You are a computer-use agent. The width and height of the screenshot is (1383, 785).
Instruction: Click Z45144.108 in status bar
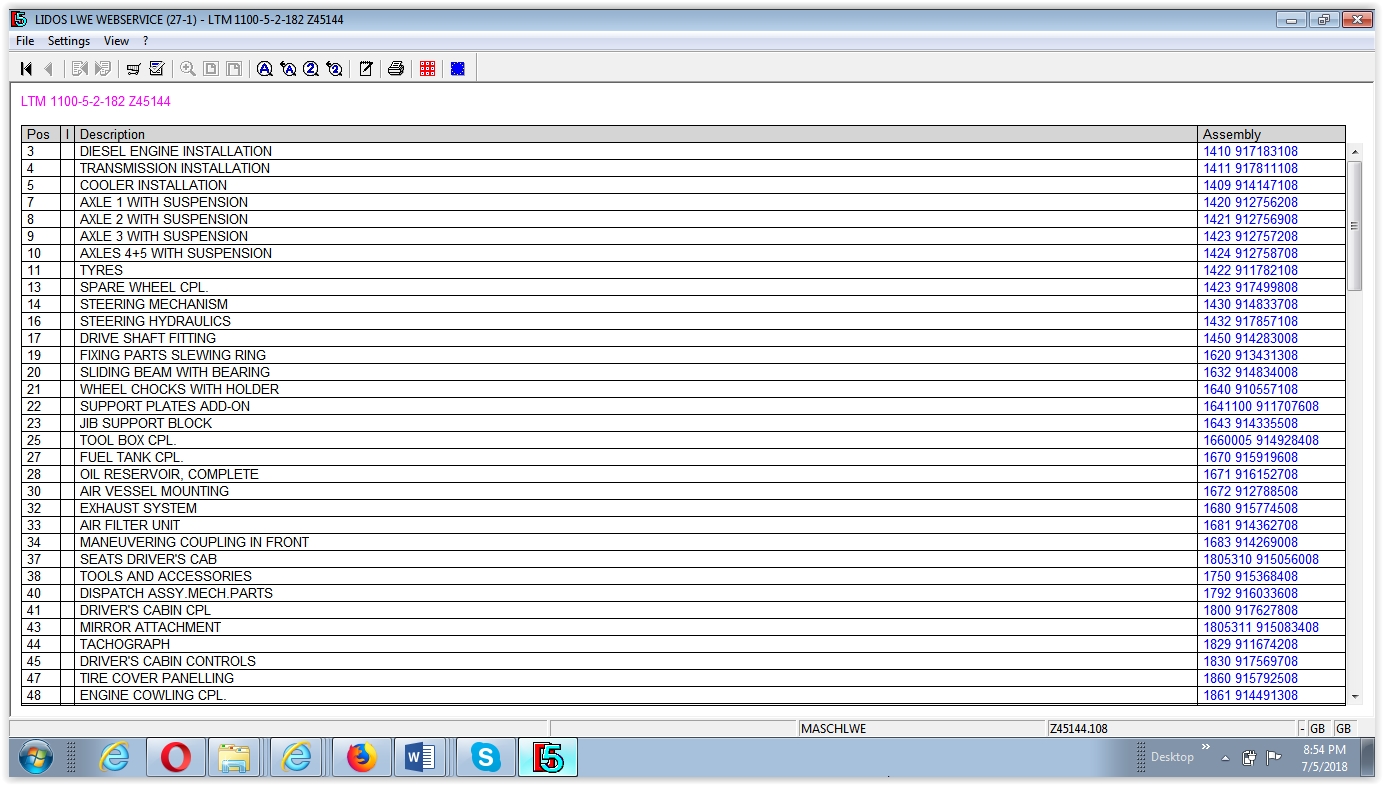1078,729
